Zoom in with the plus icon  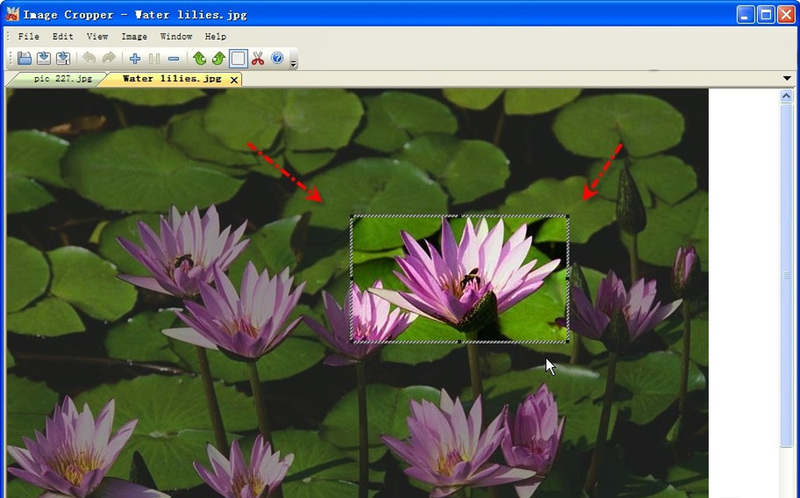pos(135,59)
